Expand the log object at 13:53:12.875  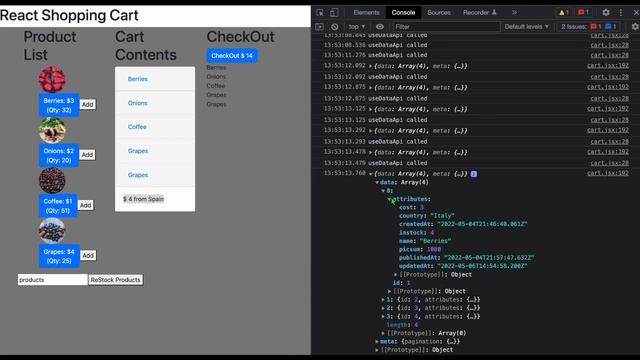click(371, 88)
